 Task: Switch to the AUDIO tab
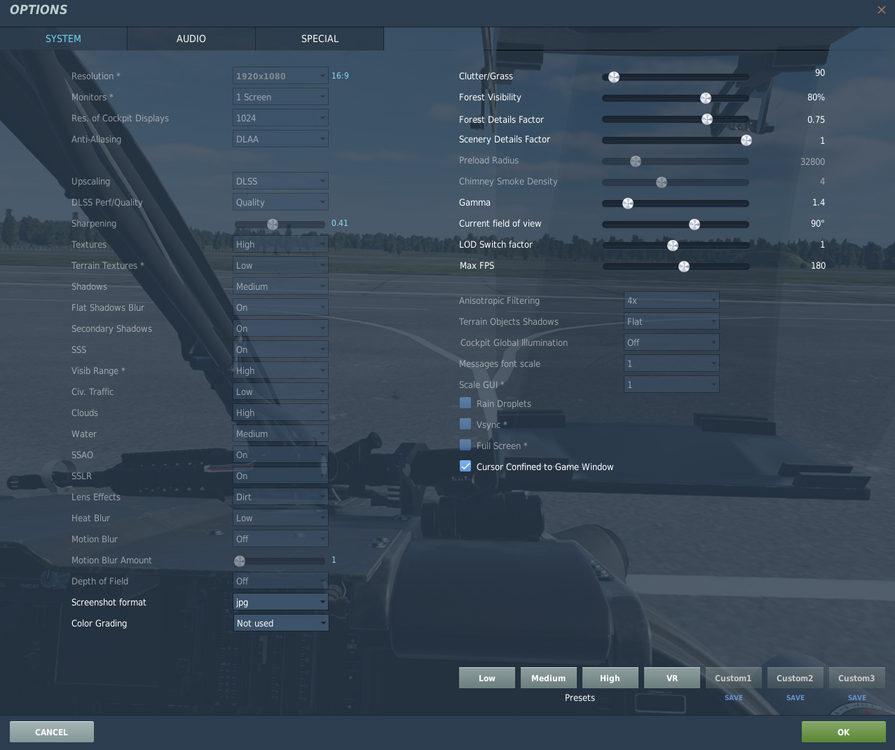tap(191, 39)
